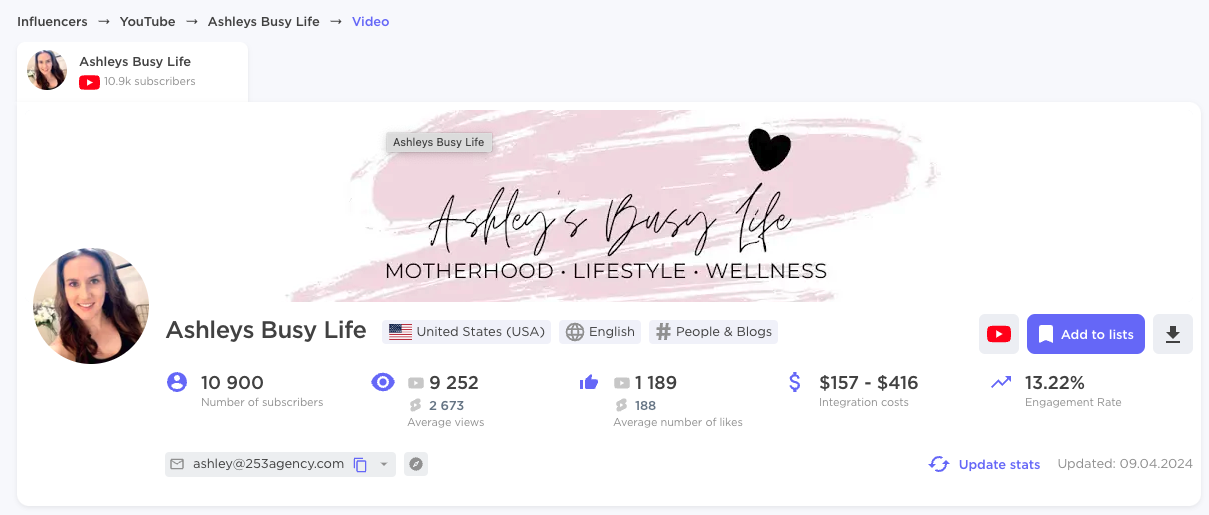Click the thumbs-up likes icon
This screenshot has height=515, width=1209.
pos(589,382)
